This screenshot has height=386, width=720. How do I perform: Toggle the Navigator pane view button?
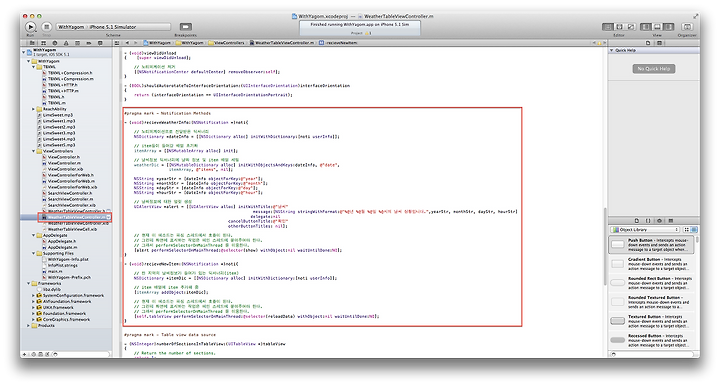click(x=646, y=27)
